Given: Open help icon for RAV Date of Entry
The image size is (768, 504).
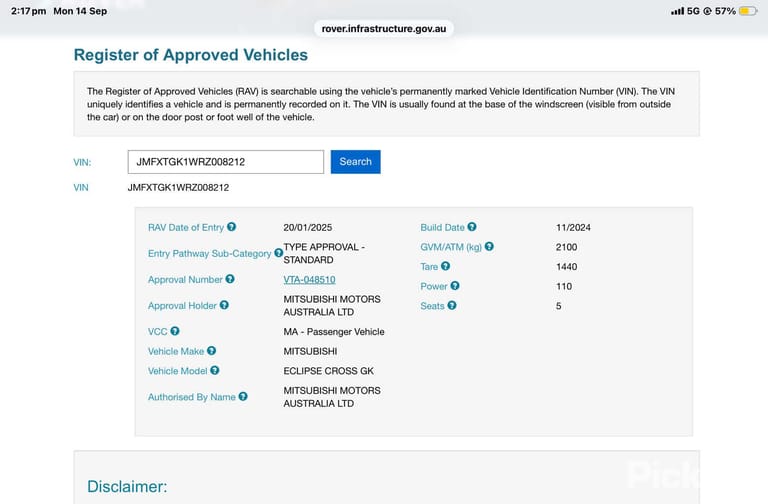Looking at the screenshot, I should [x=231, y=227].
